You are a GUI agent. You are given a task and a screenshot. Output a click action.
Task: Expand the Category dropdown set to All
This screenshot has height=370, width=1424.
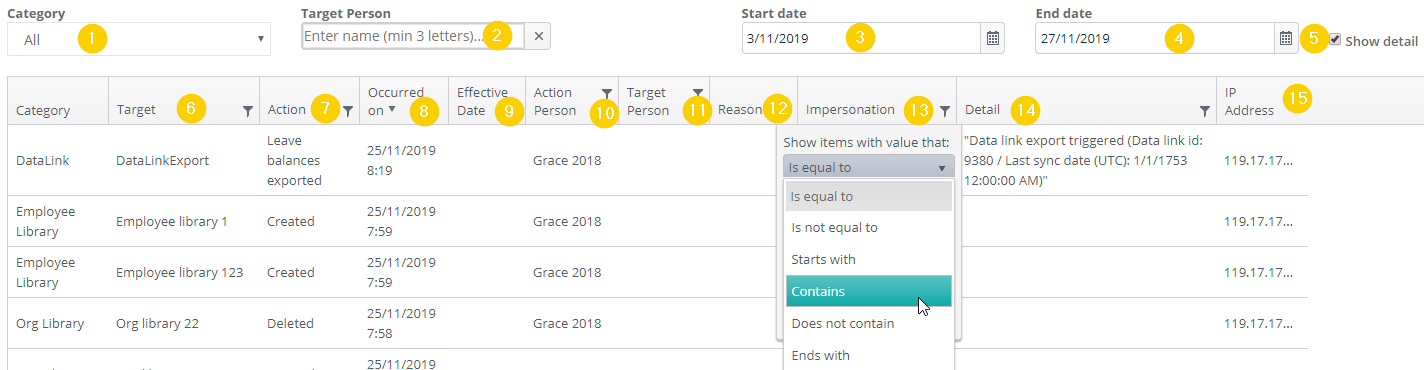tap(139, 39)
